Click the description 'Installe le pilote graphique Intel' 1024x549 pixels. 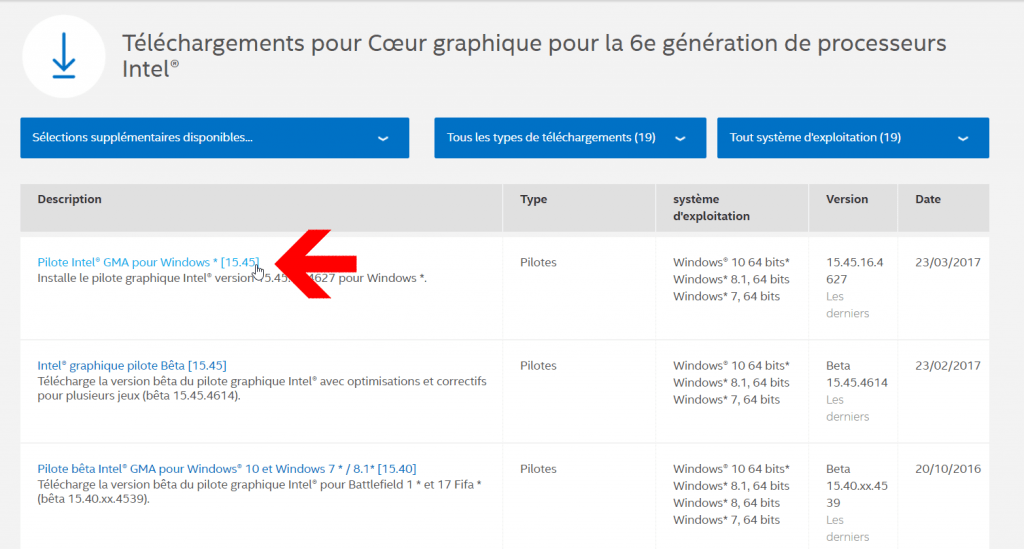tap(232, 278)
